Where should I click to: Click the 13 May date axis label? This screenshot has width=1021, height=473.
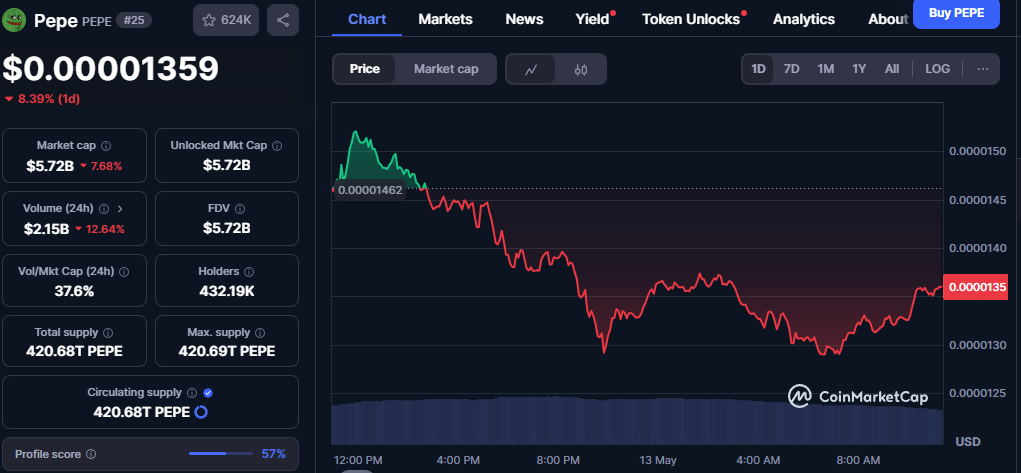[x=658, y=460]
